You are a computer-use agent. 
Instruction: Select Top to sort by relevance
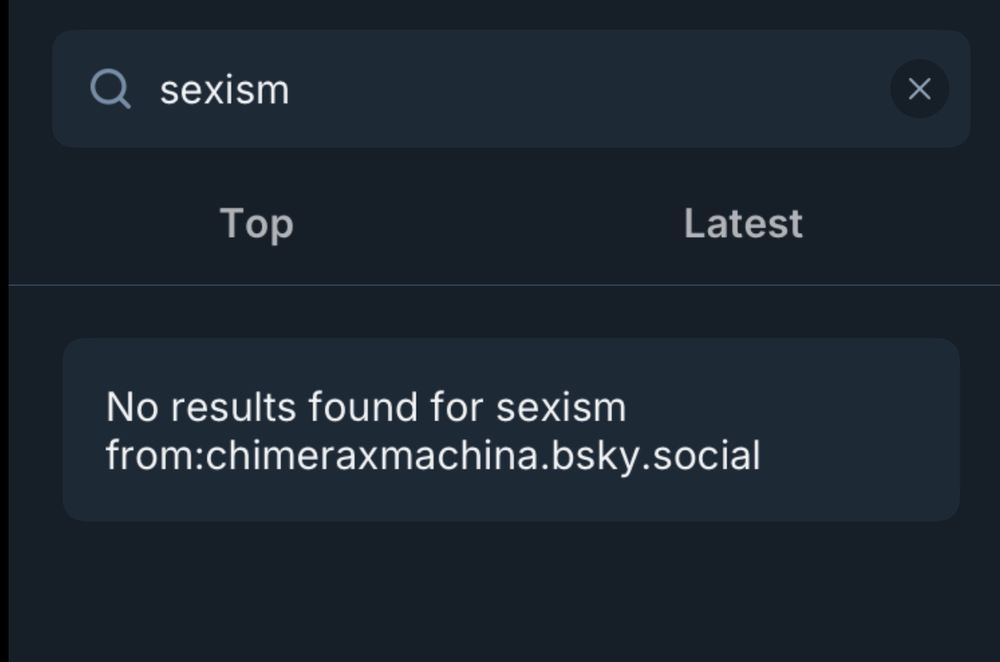pyautogui.click(x=256, y=223)
